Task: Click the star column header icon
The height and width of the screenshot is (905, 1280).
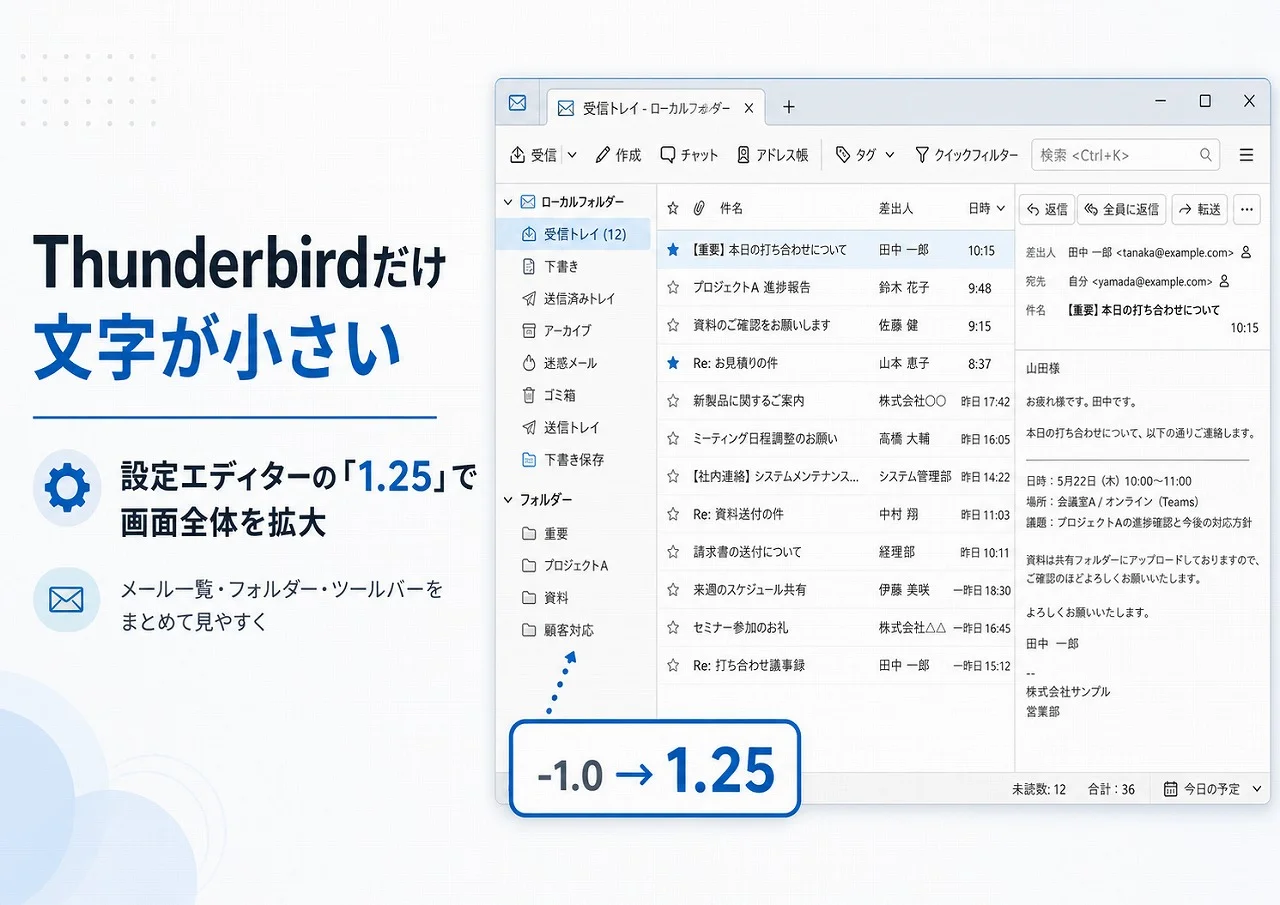Action: pos(673,208)
